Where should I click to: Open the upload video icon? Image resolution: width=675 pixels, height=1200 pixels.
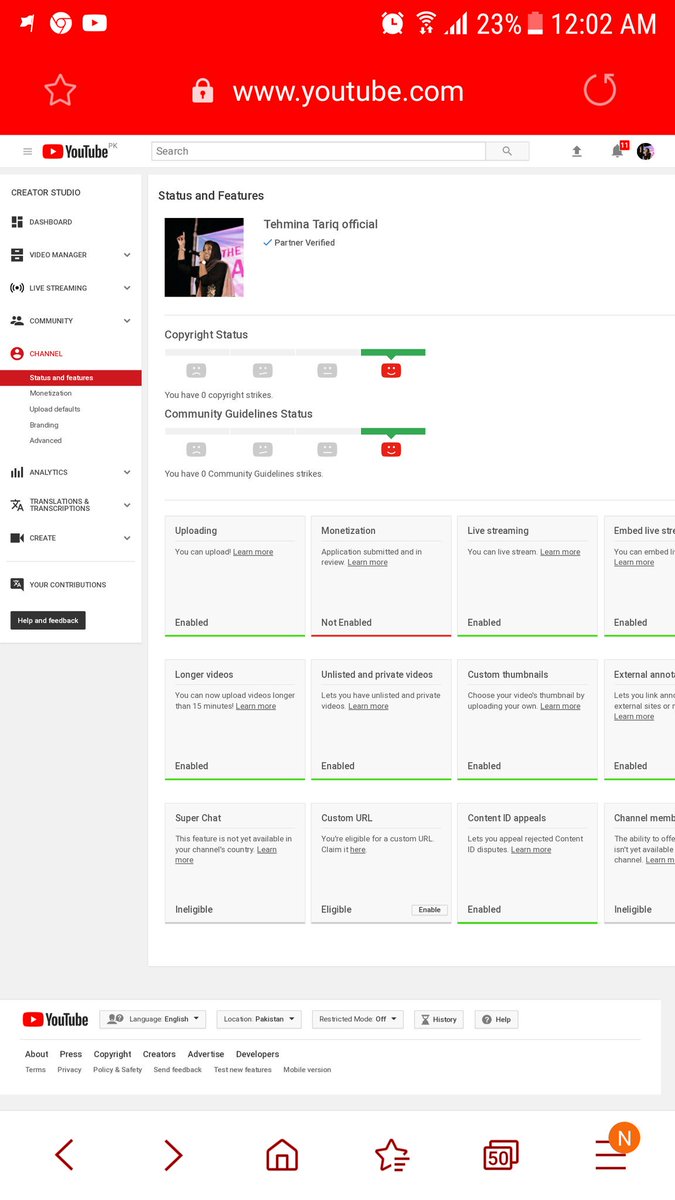(577, 151)
